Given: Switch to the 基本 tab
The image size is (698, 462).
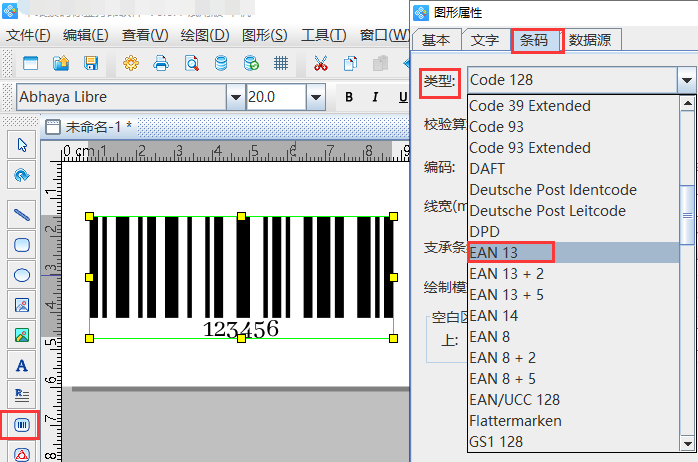Looking at the screenshot, I should pyautogui.click(x=437, y=40).
